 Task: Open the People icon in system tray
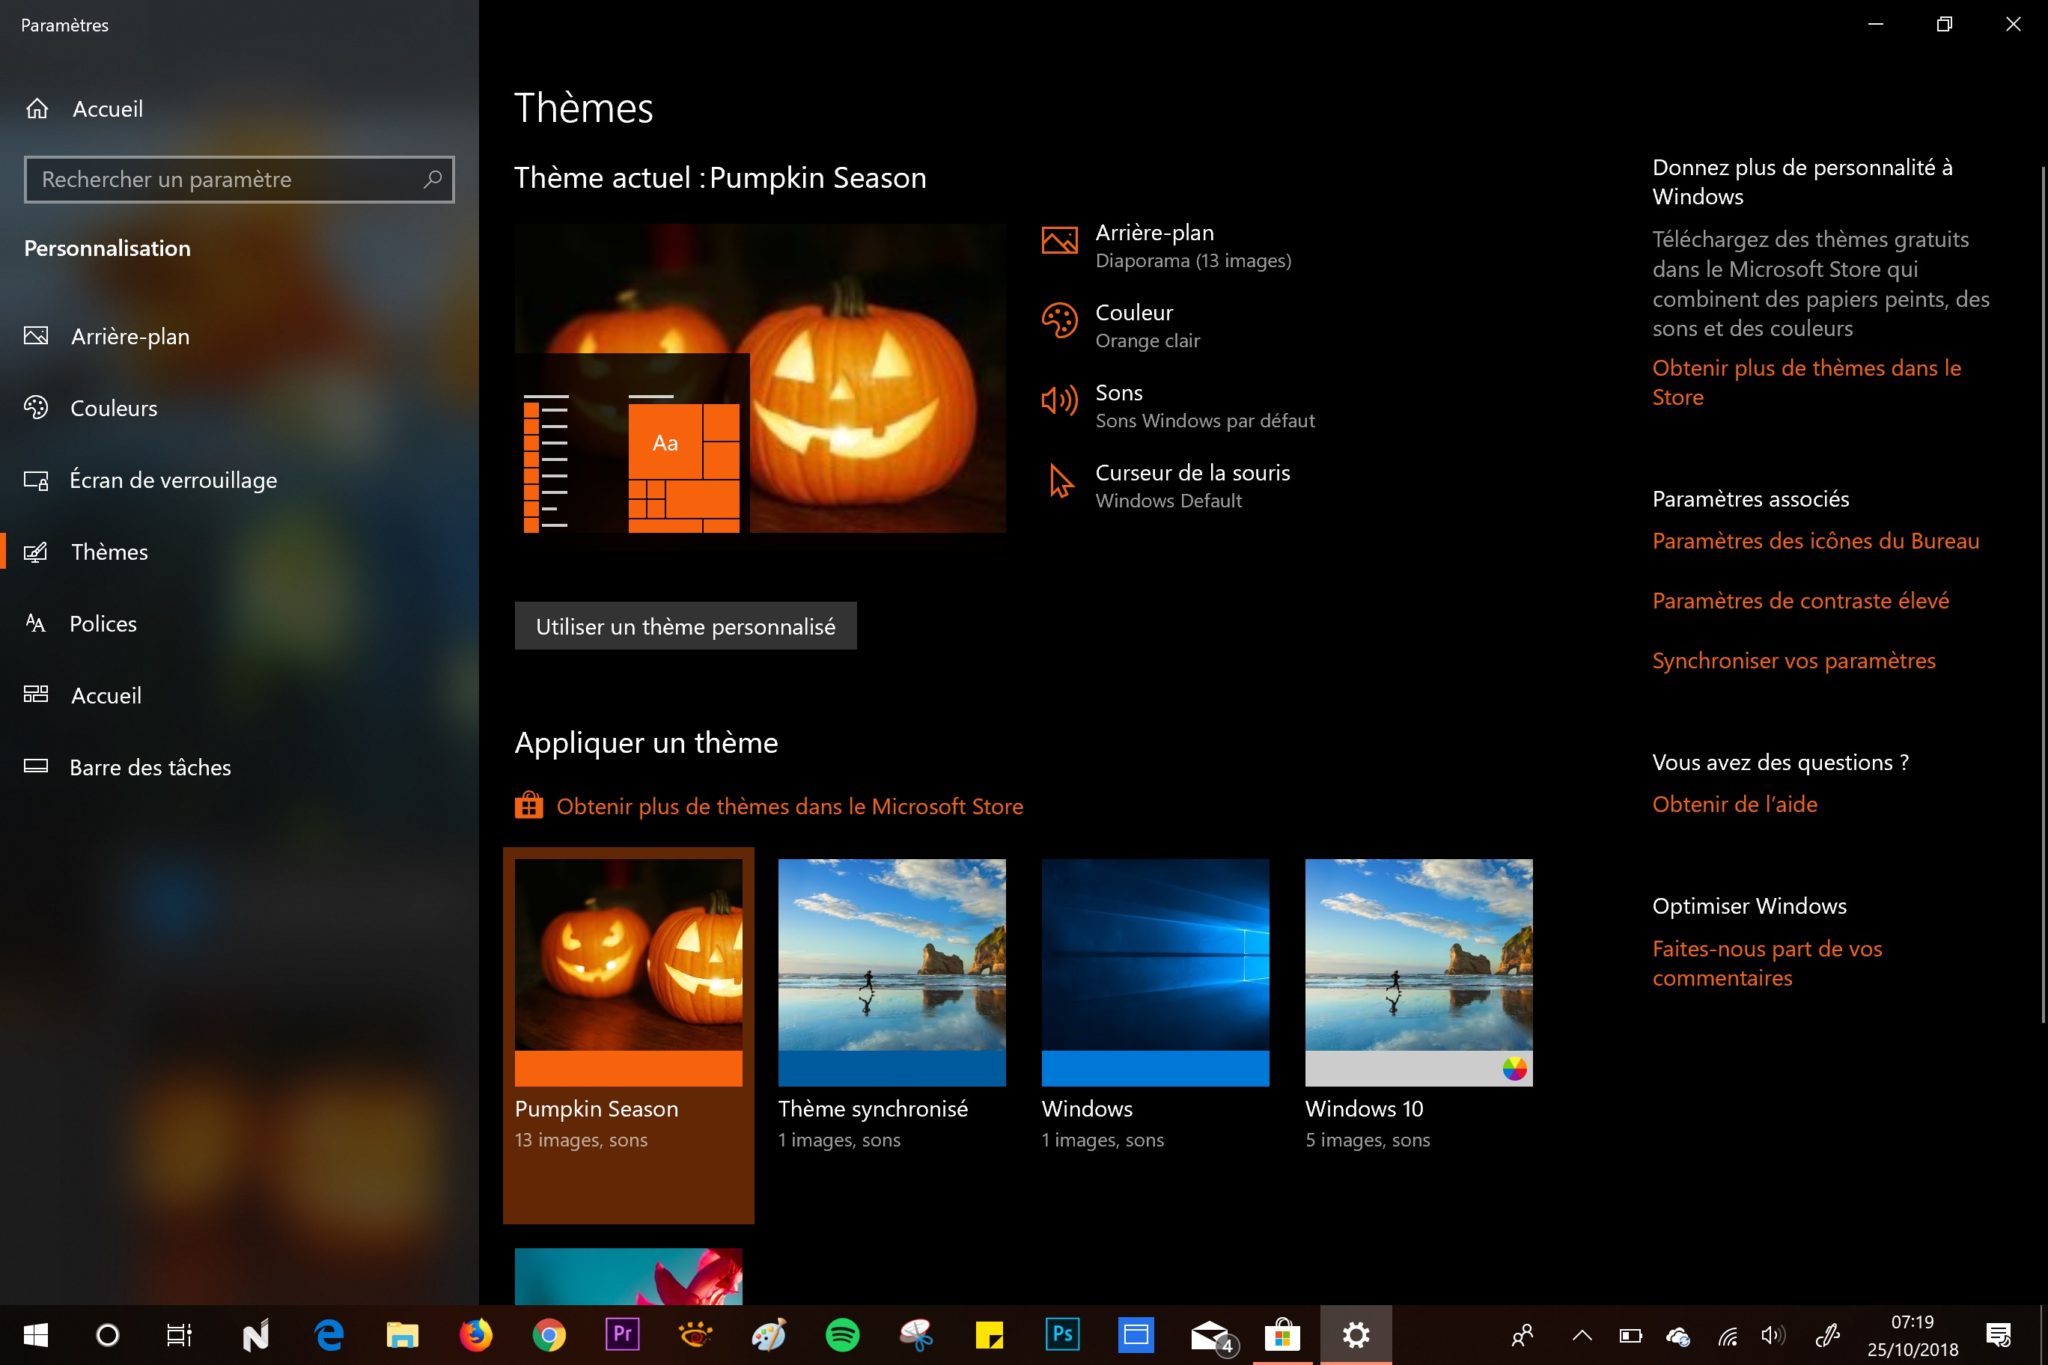1522,1335
